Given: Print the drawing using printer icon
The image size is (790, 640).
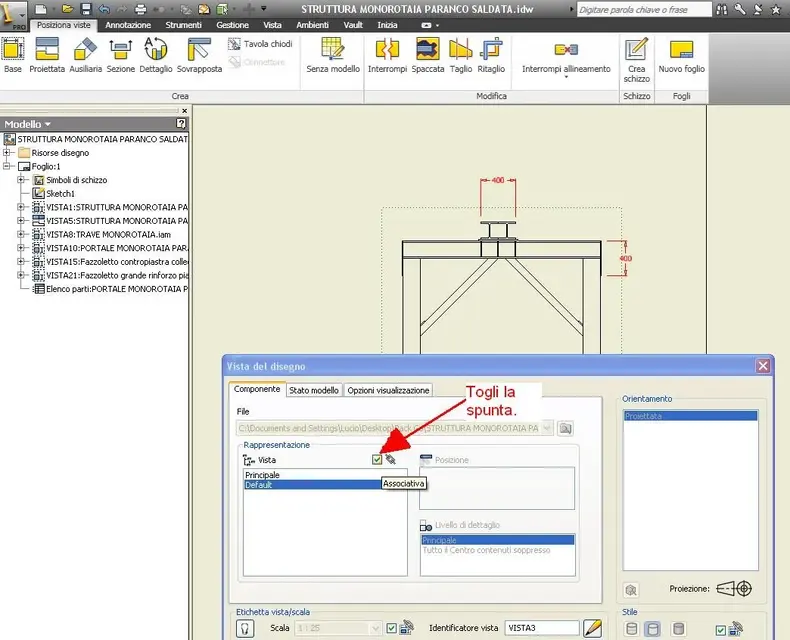Looking at the screenshot, I should tap(141, 9).
